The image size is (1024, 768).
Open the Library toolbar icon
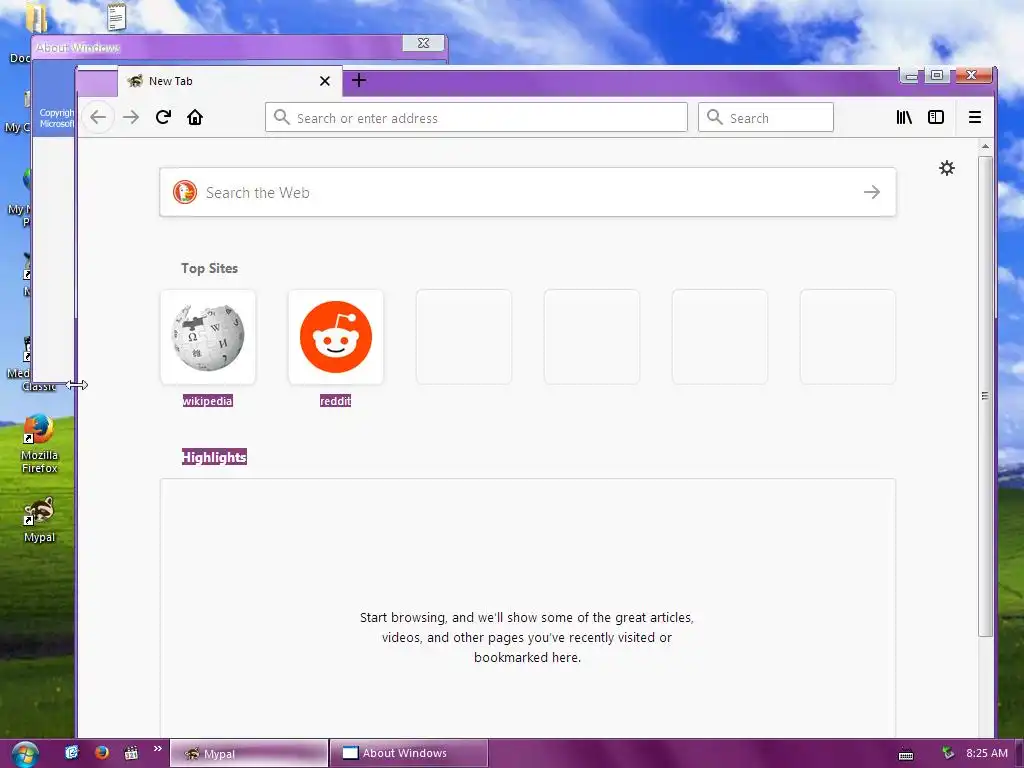pyautogui.click(x=904, y=118)
